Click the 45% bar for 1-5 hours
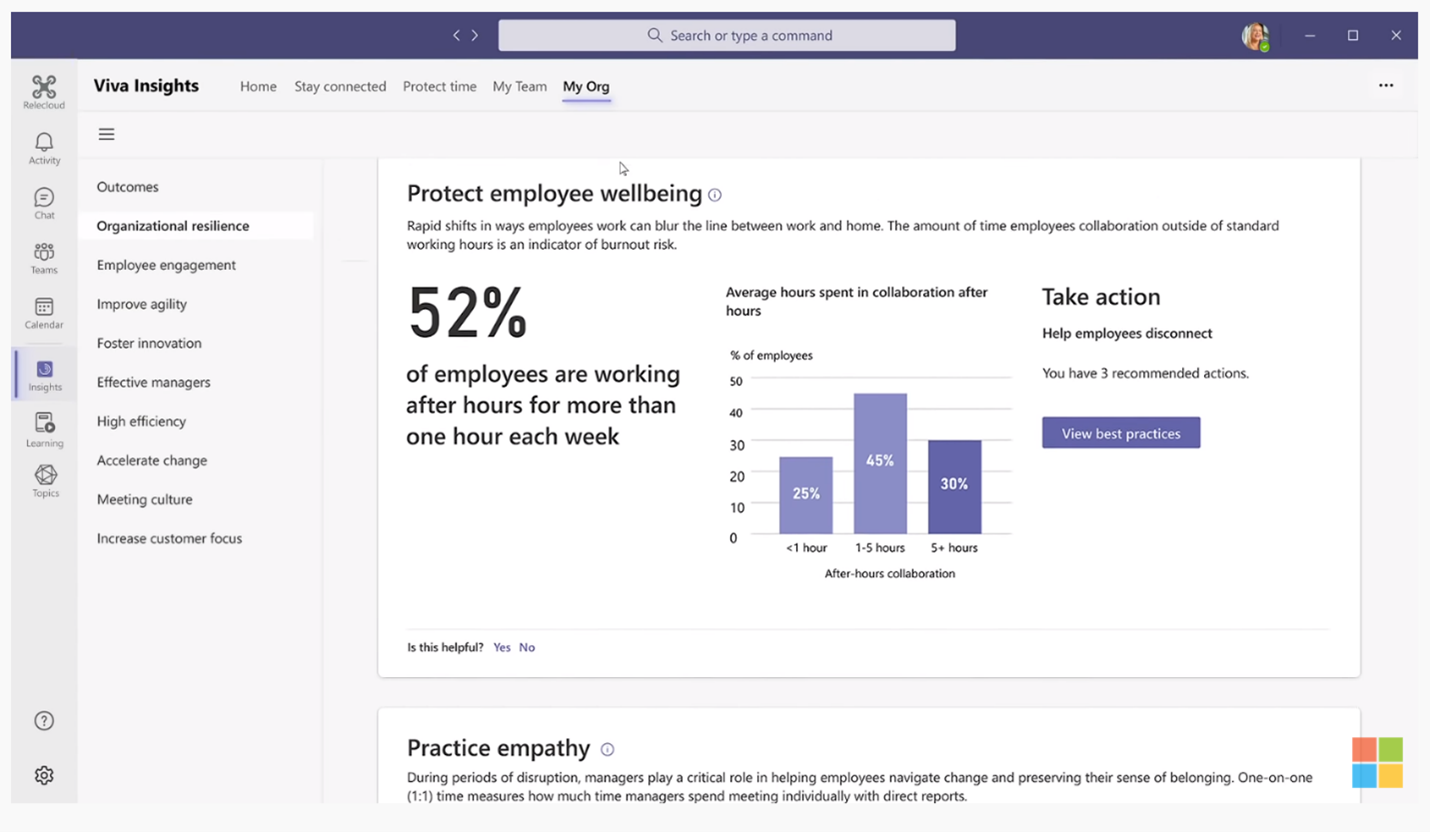The image size is (1430, 832). click(x=880, y=463)
